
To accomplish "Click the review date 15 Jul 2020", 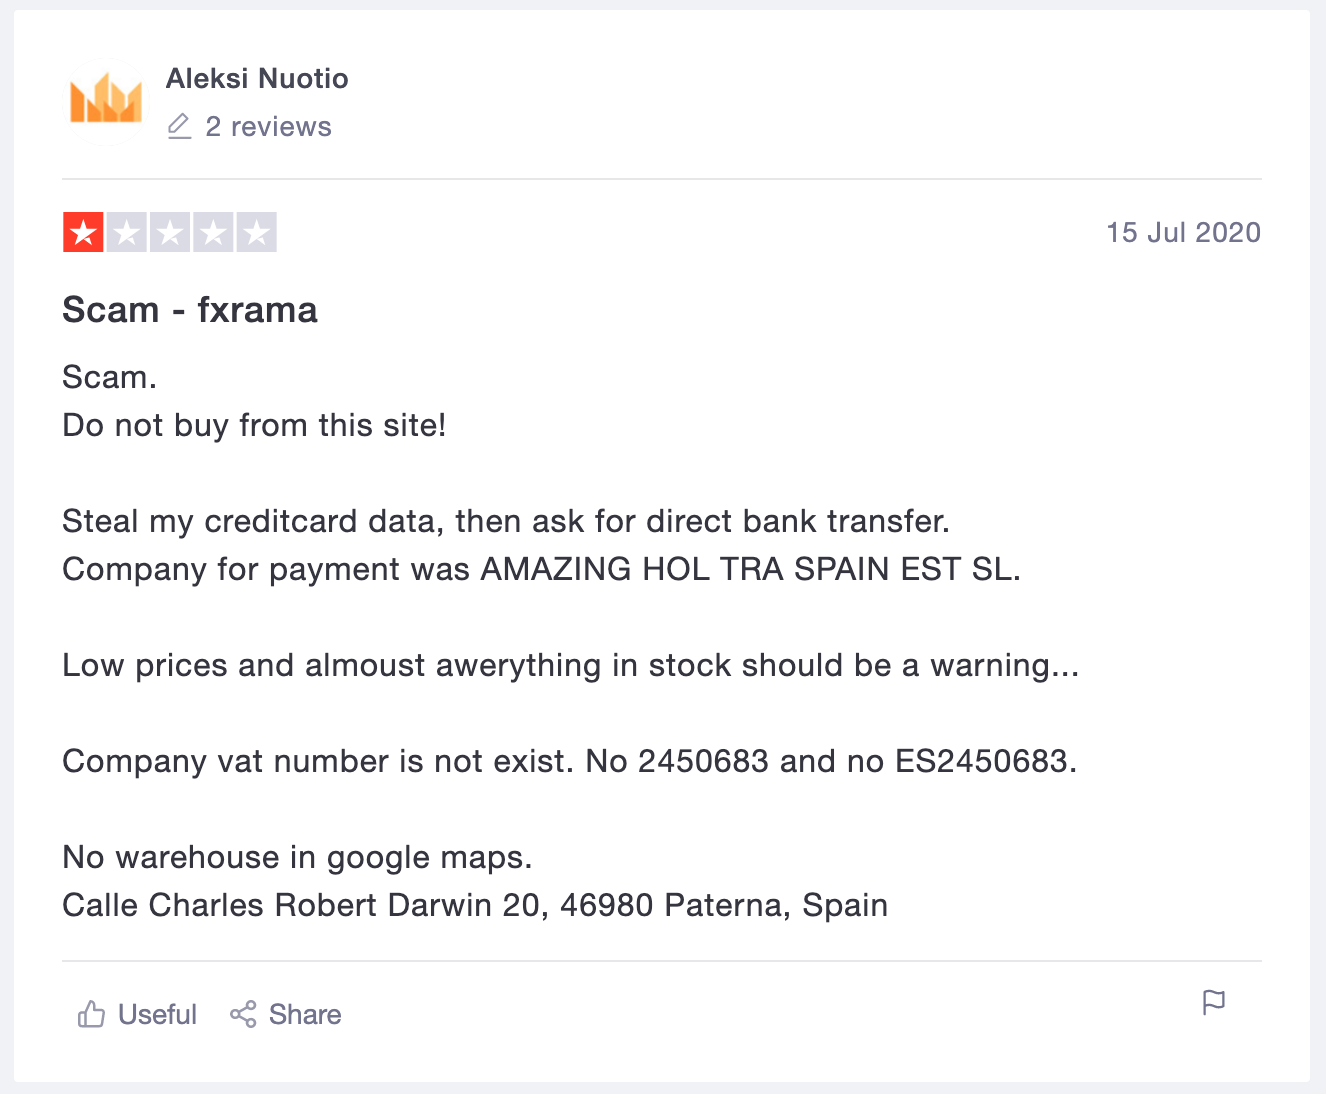I will pyautogui.click(x=1183, y=233).
